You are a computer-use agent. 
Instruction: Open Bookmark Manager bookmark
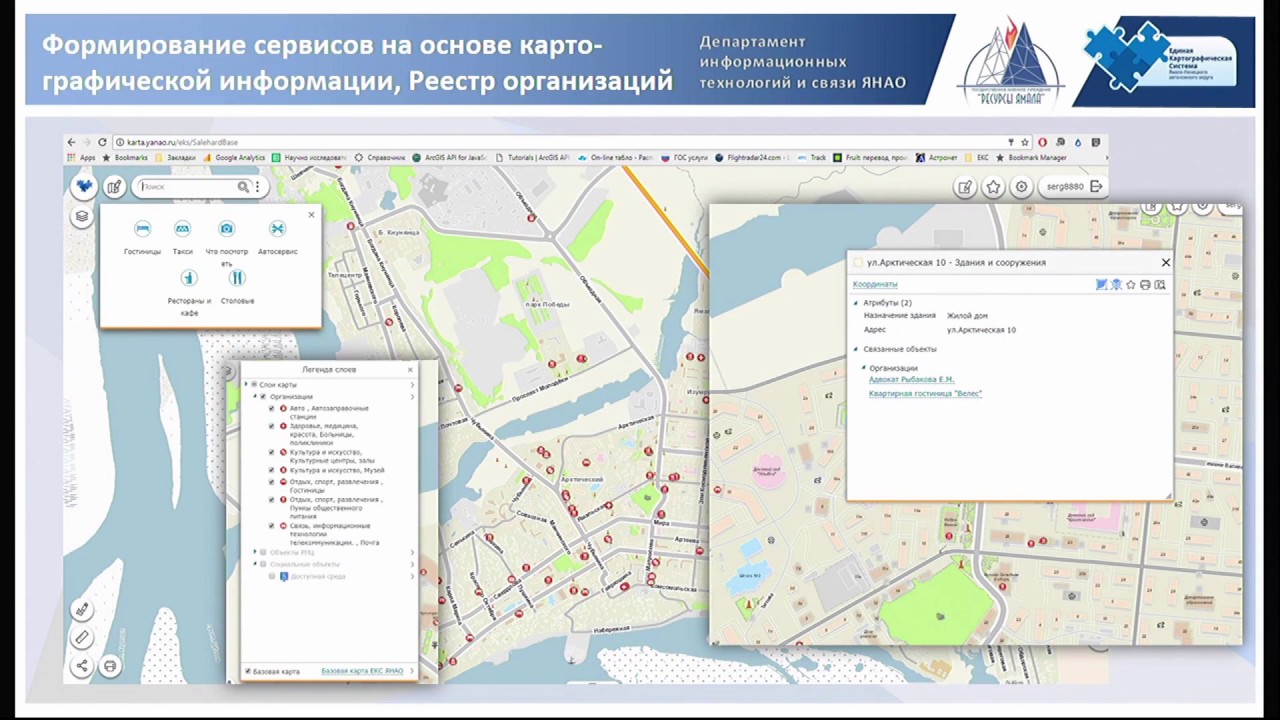1031,158
